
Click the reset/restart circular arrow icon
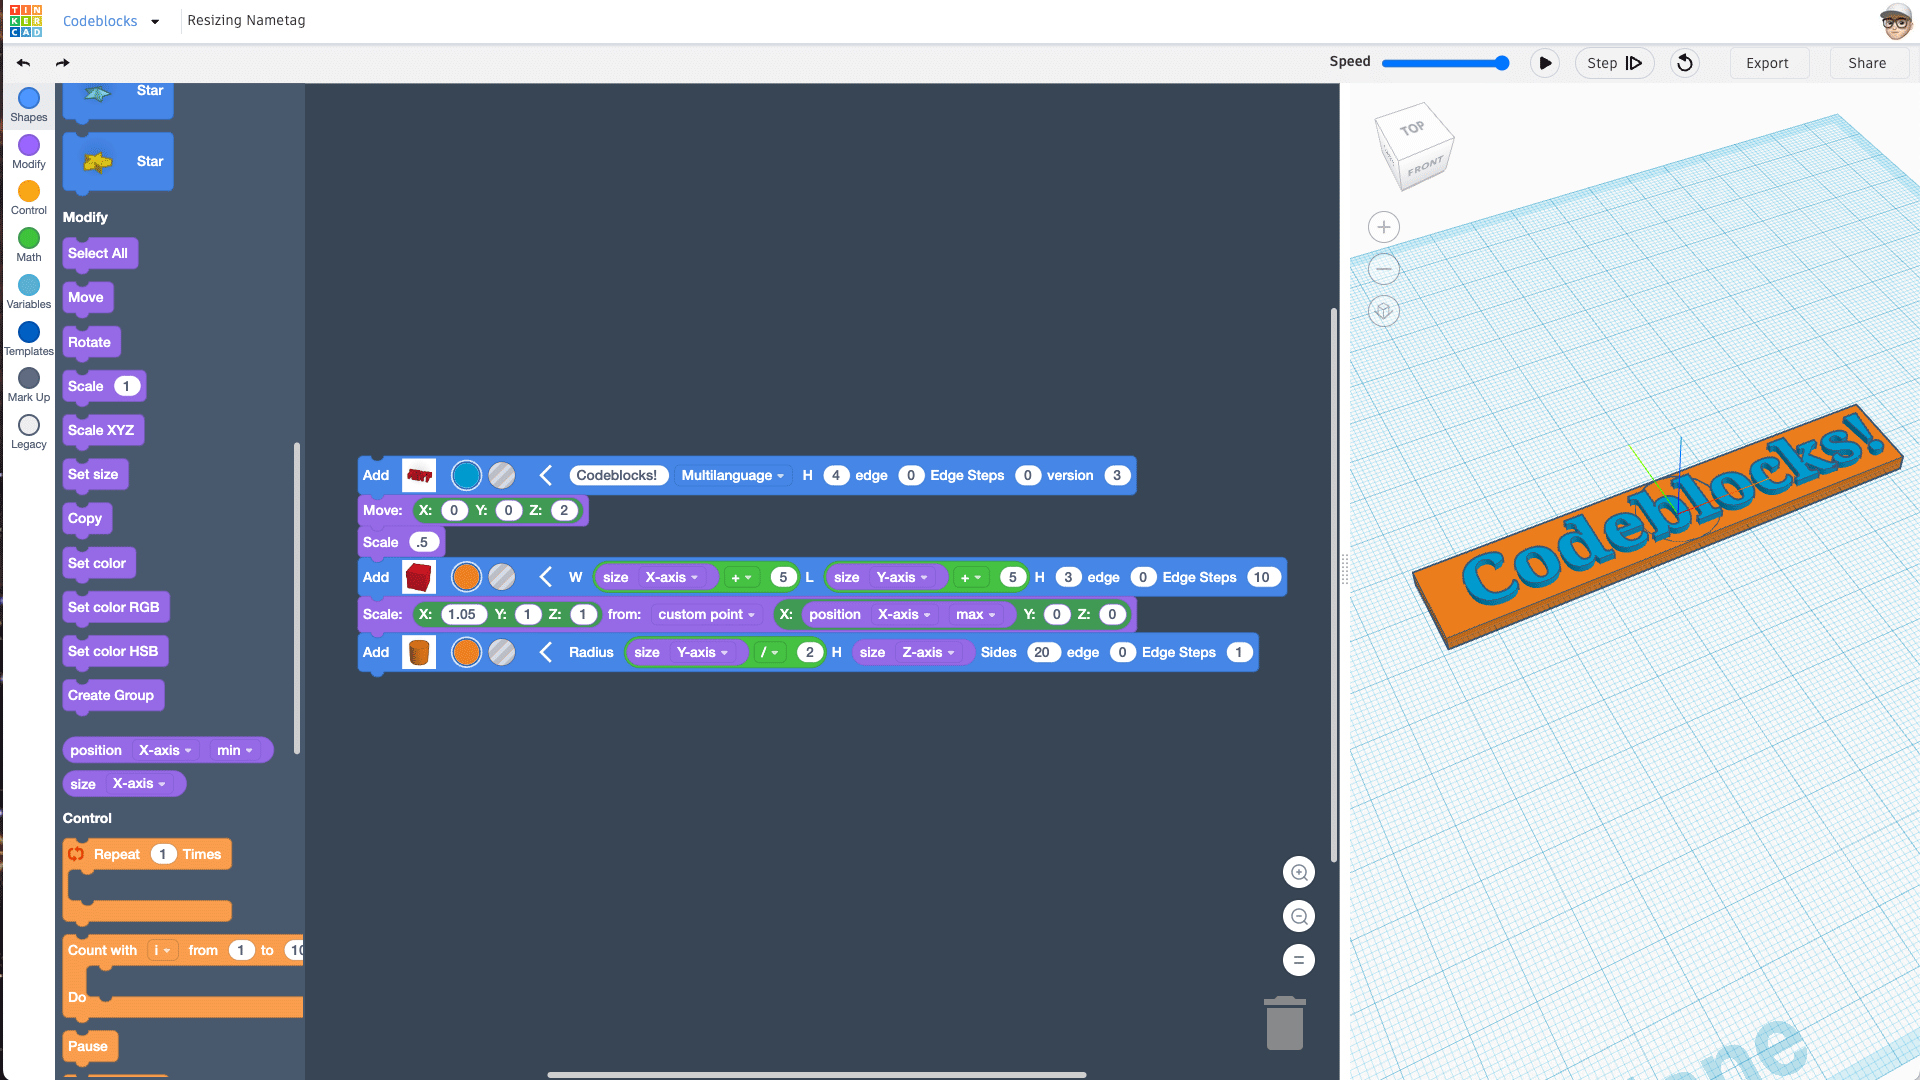(1685, 63)
